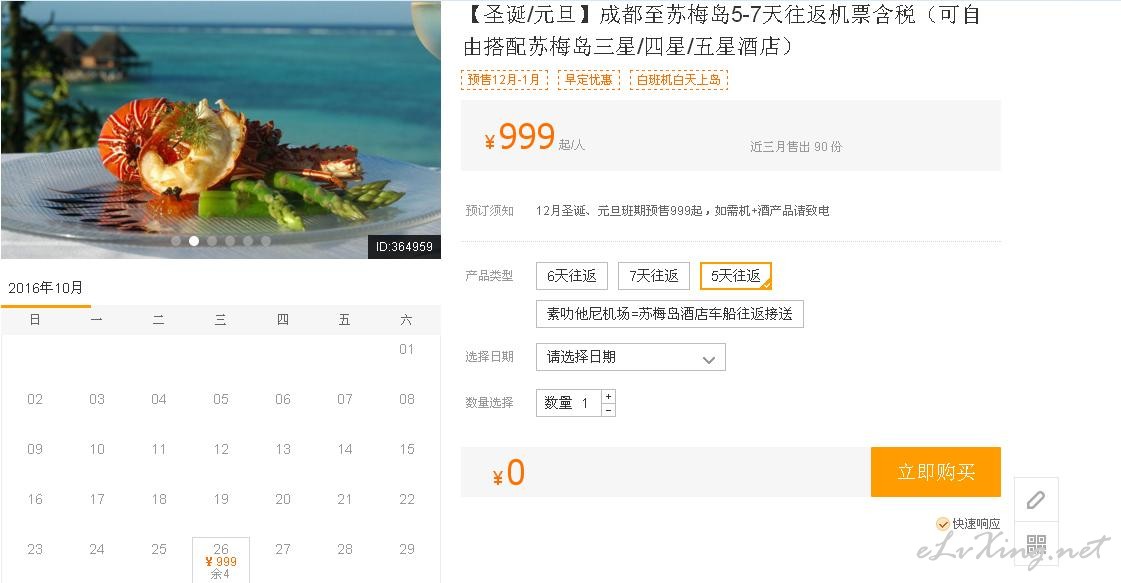Screen dimensions: 1121x583
Task: Open the 请选择日期 date dropdown
Action: point(631,357)
